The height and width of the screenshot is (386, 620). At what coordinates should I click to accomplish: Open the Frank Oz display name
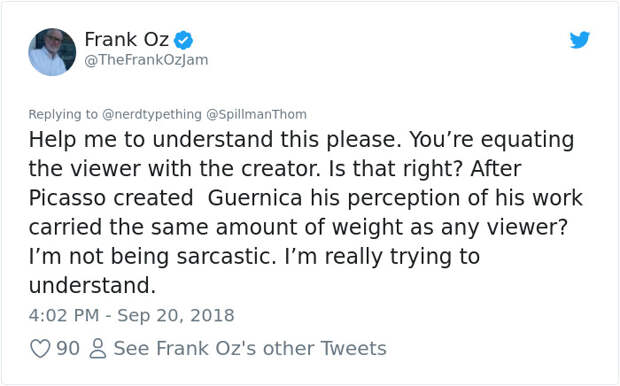(x=127, y=39)
